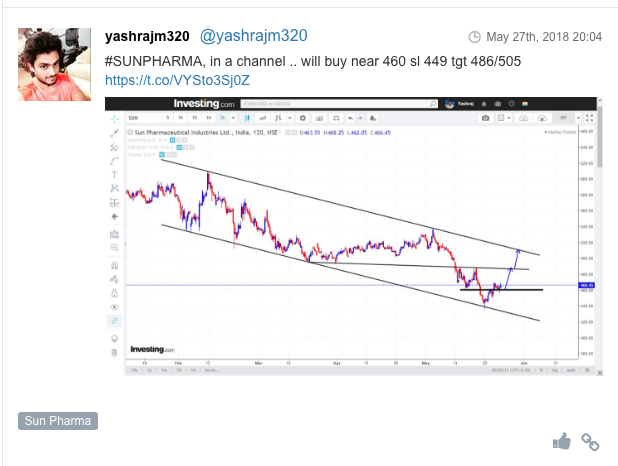The image size is (618, 466).
Task: Click the portfolio briefcase icon in header
Action: [x=498, y=104]
